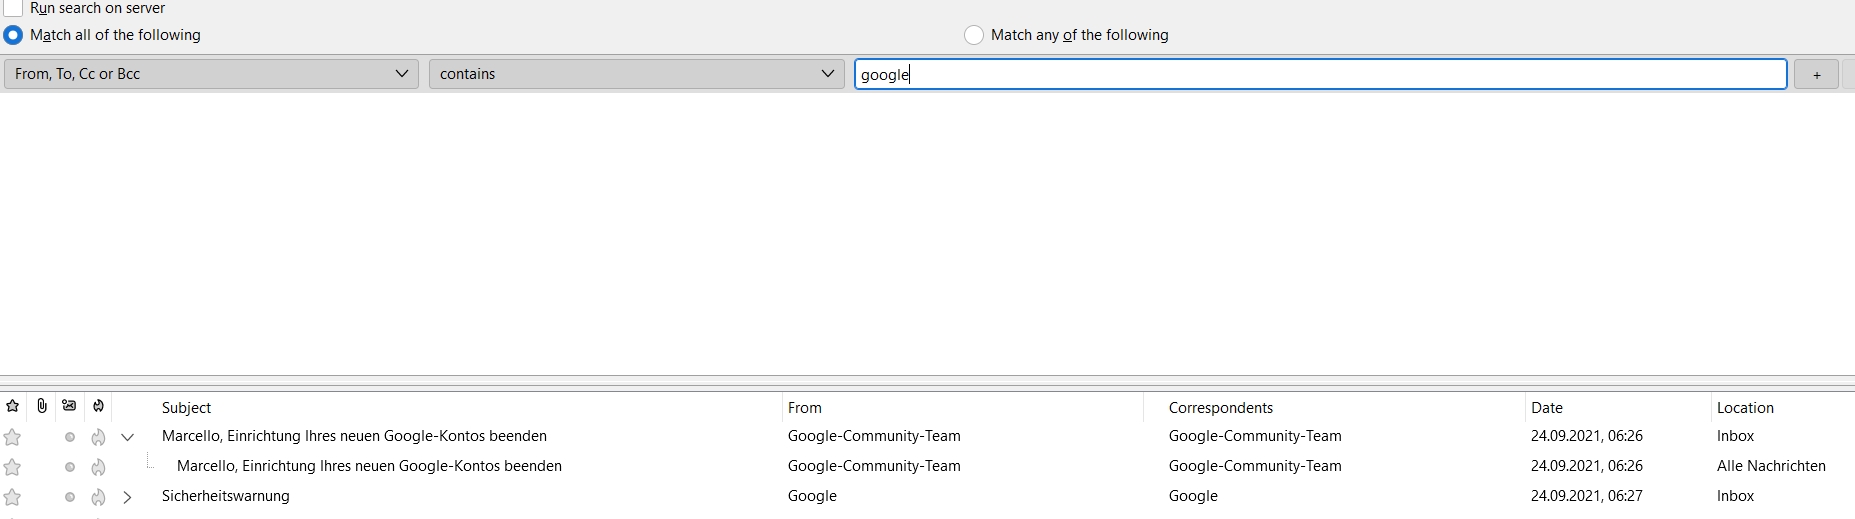
Task: Toggle read dot on the Alle Nachrichten row
Action: tap(70, 467)
